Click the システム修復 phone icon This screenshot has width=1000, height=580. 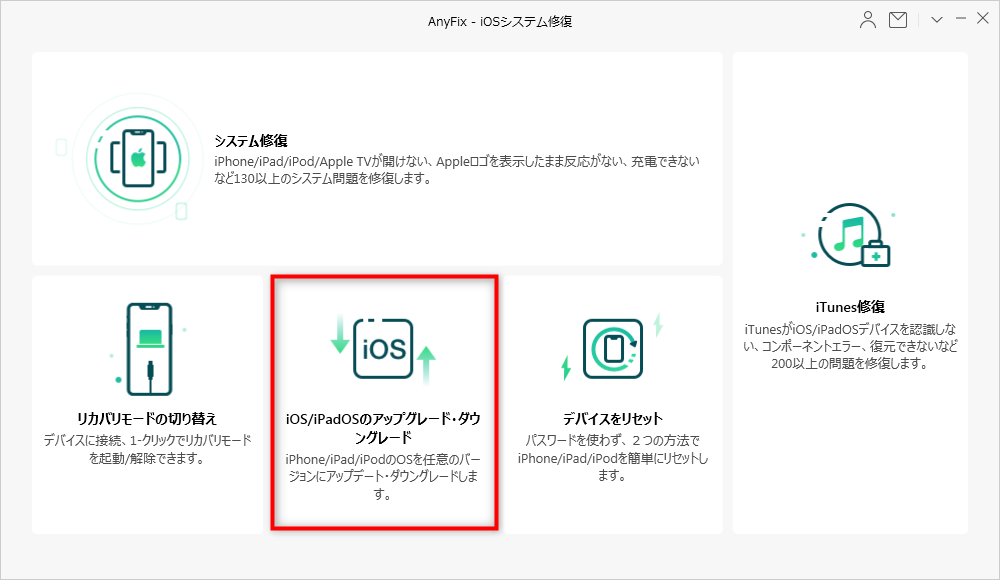click(x=138, y=158)
